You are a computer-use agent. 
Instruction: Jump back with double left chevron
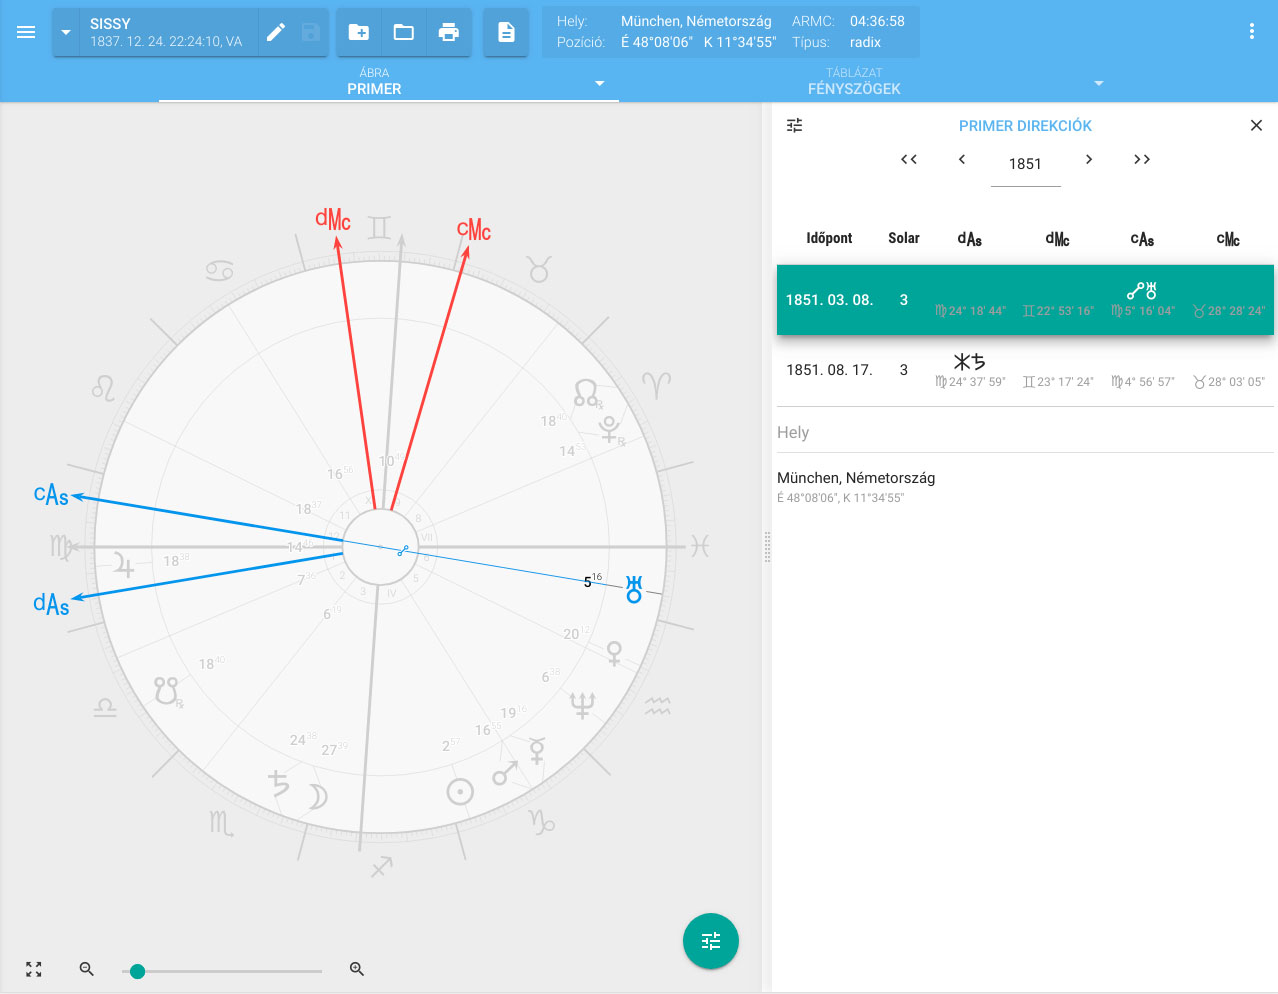click(908, 160)
